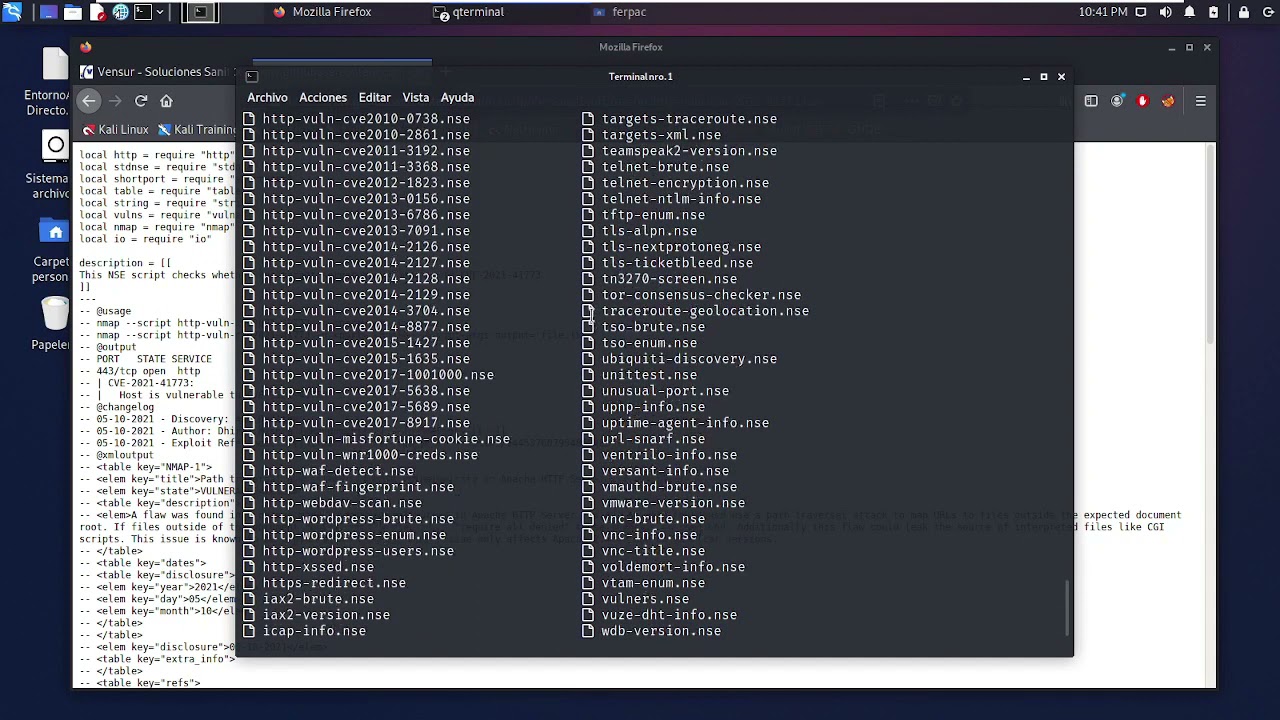Click the 10:41 PM panel clock
The image size is (1280, 720).
click(1103, 12)
